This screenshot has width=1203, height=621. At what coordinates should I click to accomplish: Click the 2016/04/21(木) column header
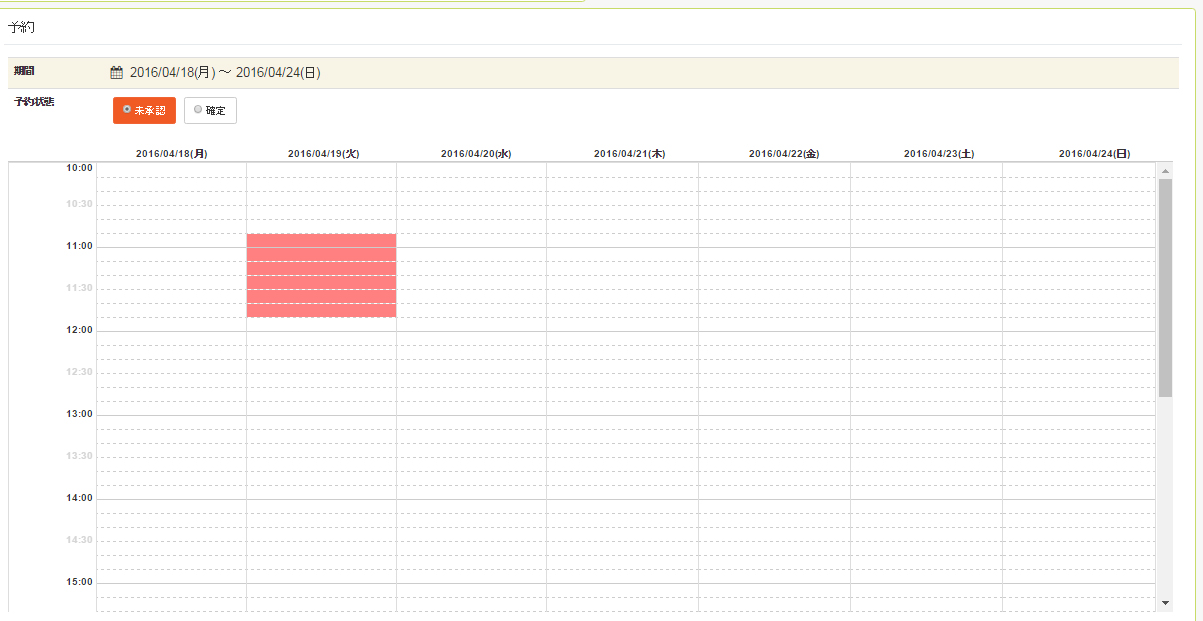pyautogui.click(x=629, y=154)
